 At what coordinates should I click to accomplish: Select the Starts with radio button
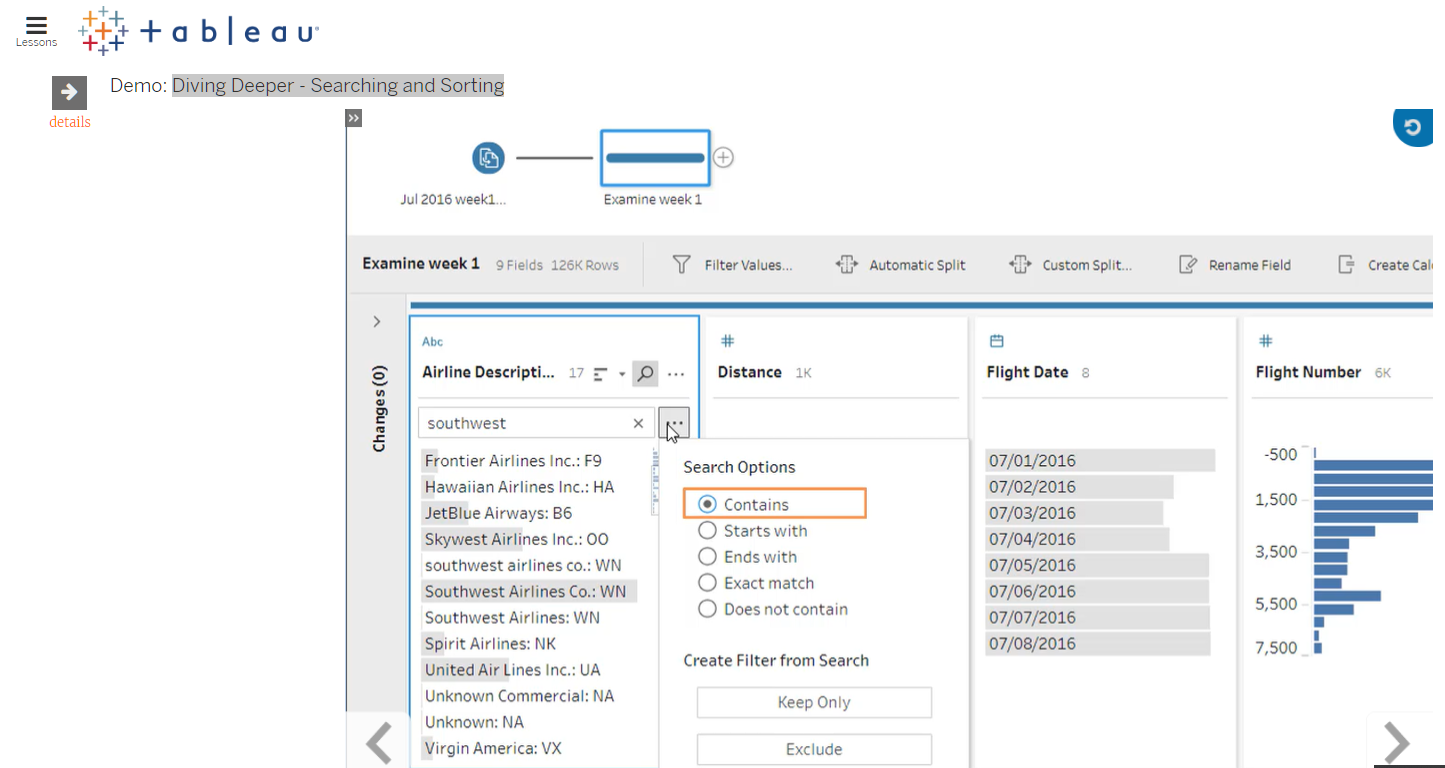click(707, 531)
